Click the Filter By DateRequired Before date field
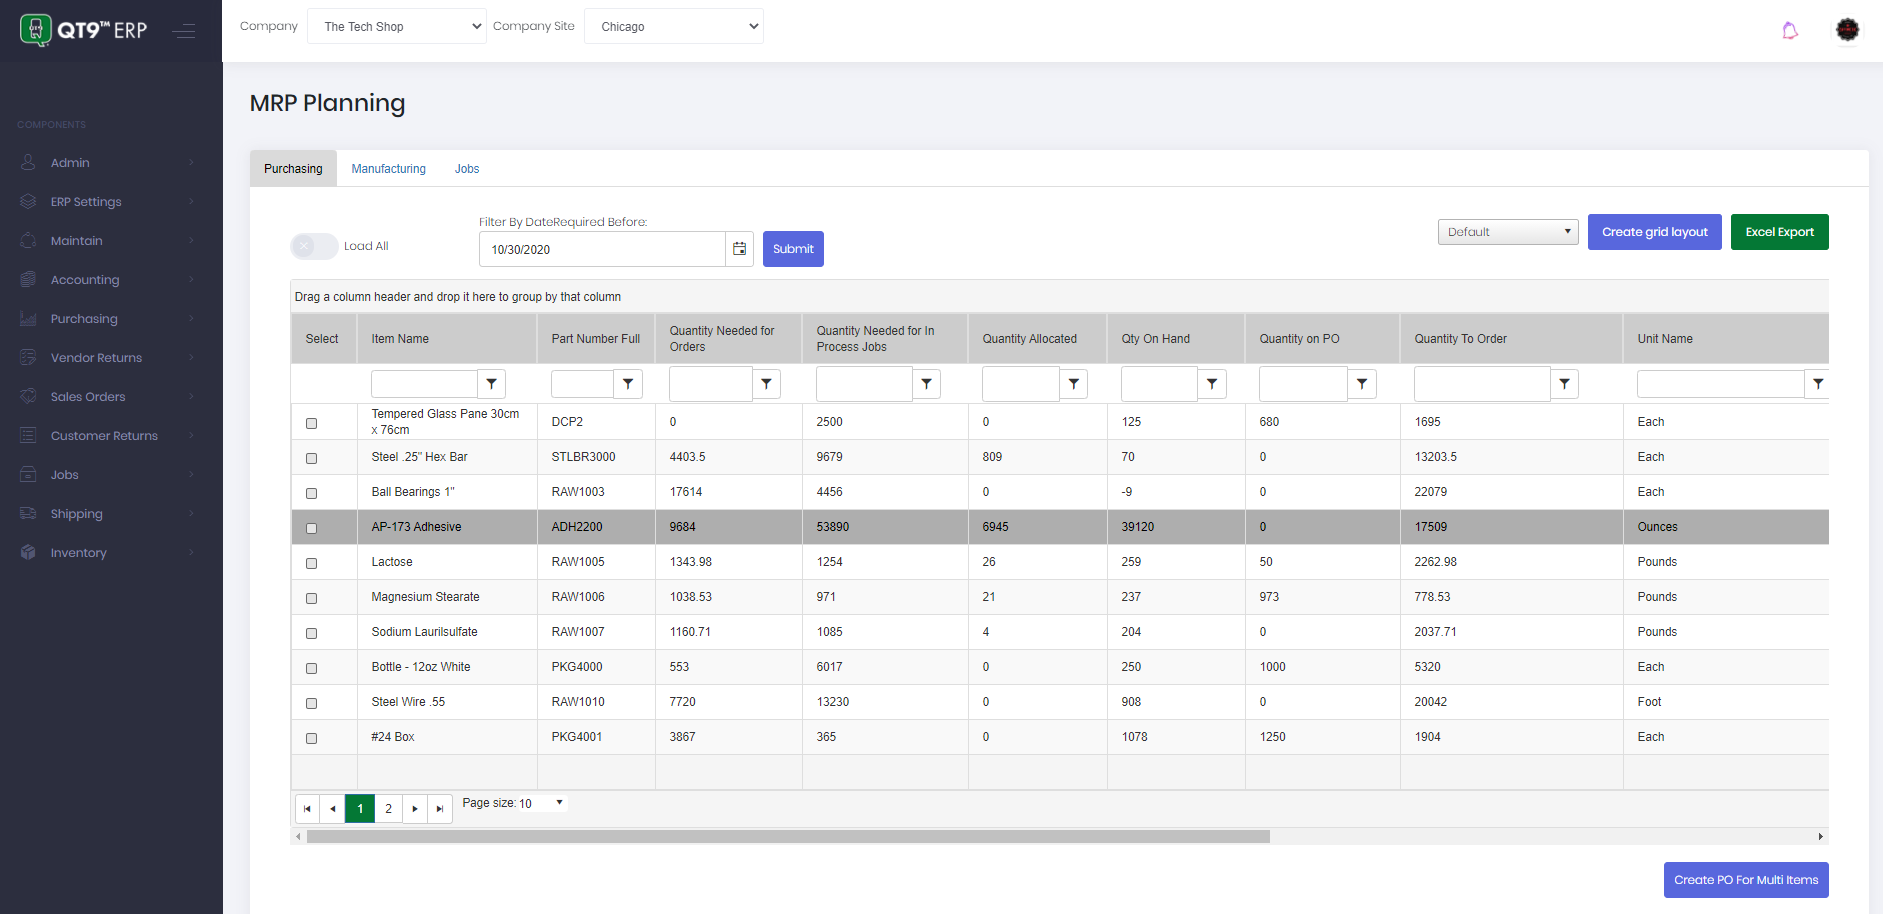1883x914 pixels. 602,249
